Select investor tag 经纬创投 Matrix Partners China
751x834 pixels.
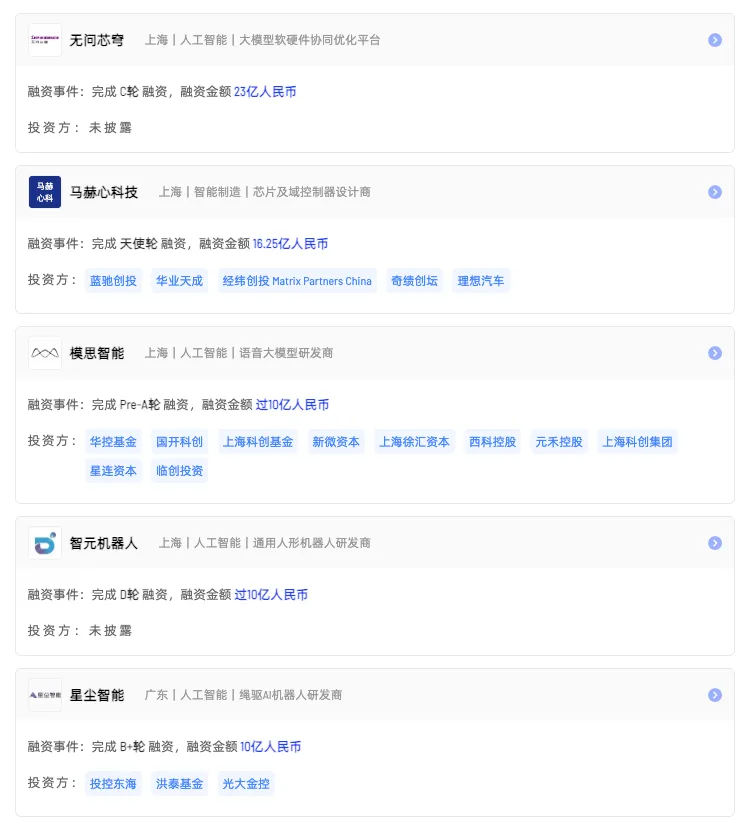(297, 281)
